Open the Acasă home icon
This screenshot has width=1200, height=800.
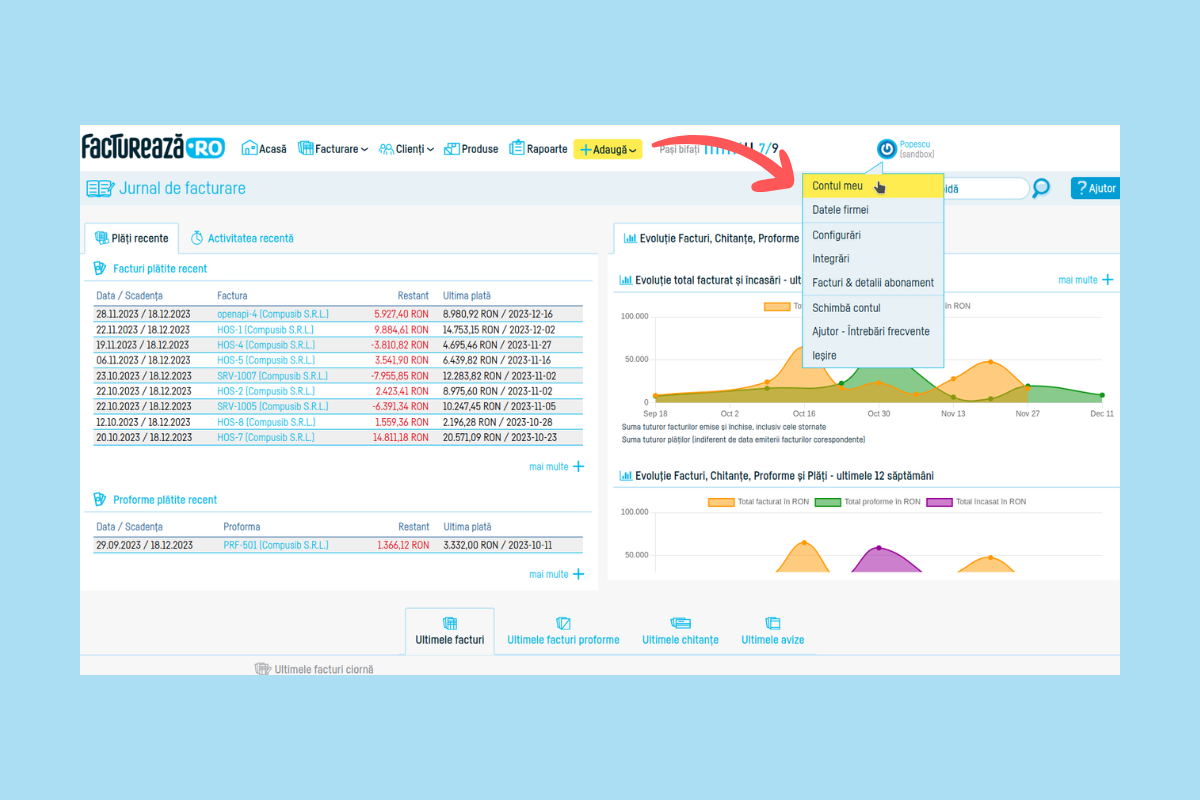(250, 148)
